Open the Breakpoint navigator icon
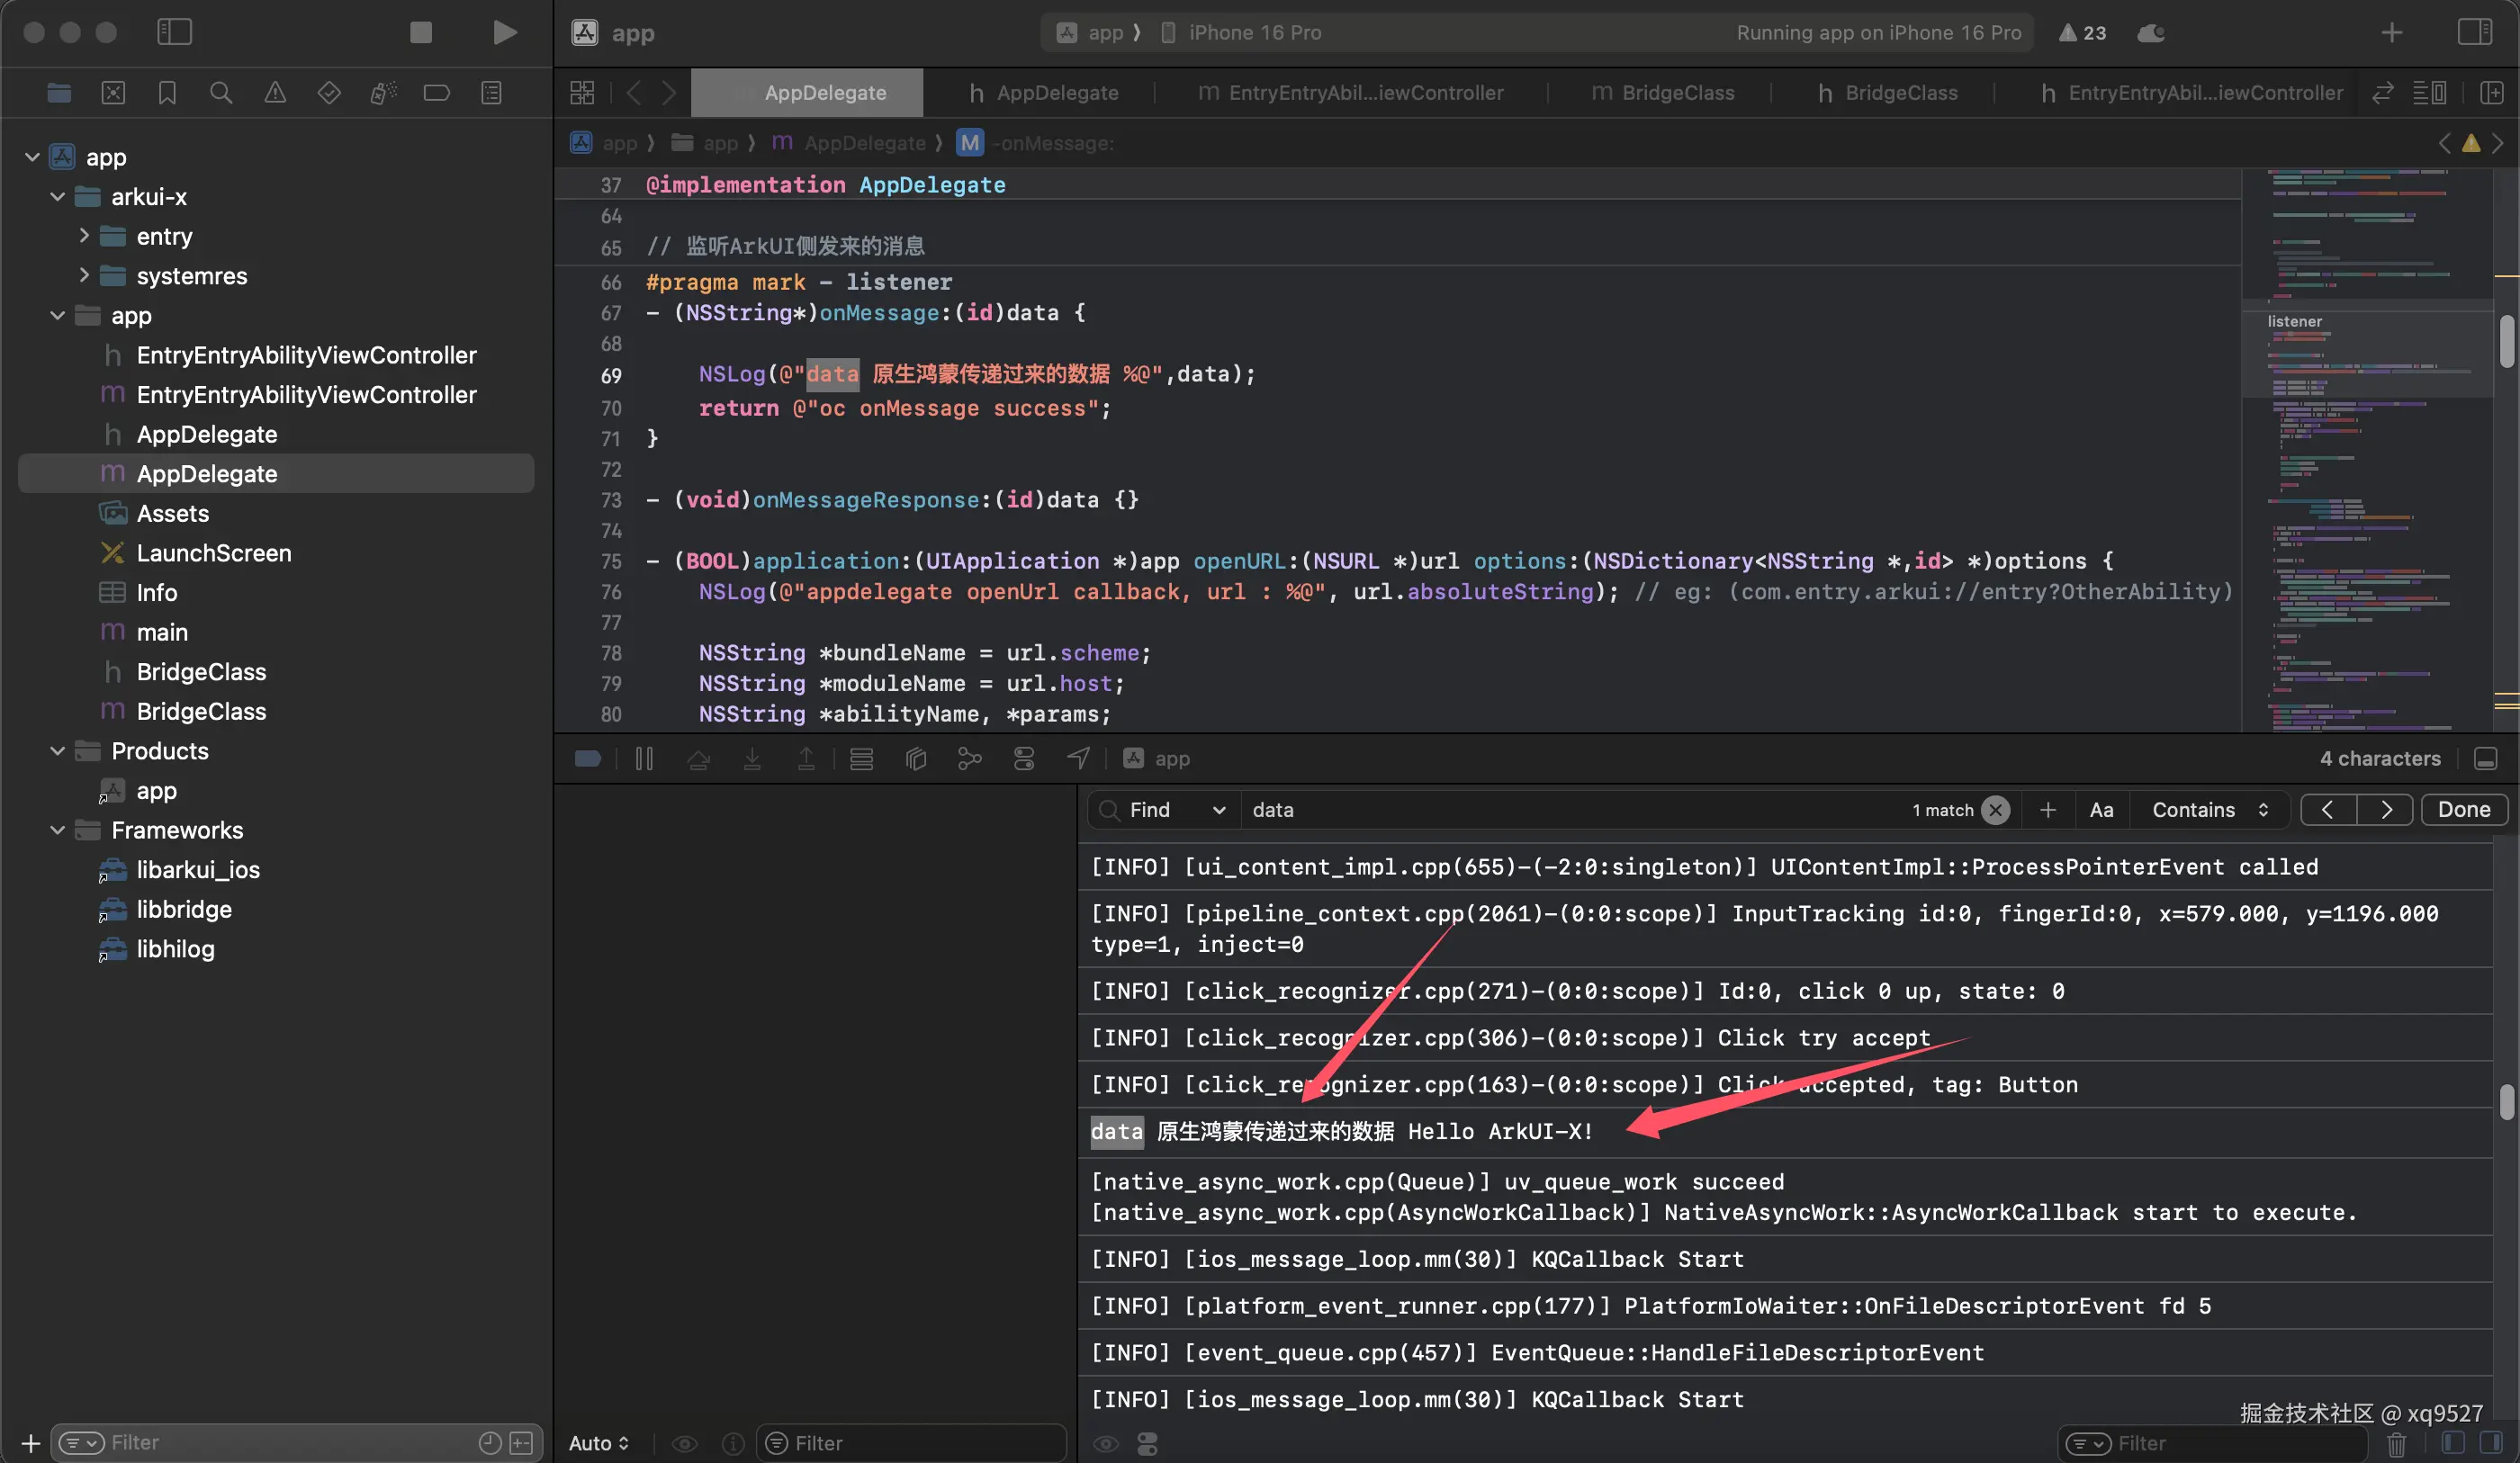Viewport: 2520px width, 1463px height. tap(437, 93)
